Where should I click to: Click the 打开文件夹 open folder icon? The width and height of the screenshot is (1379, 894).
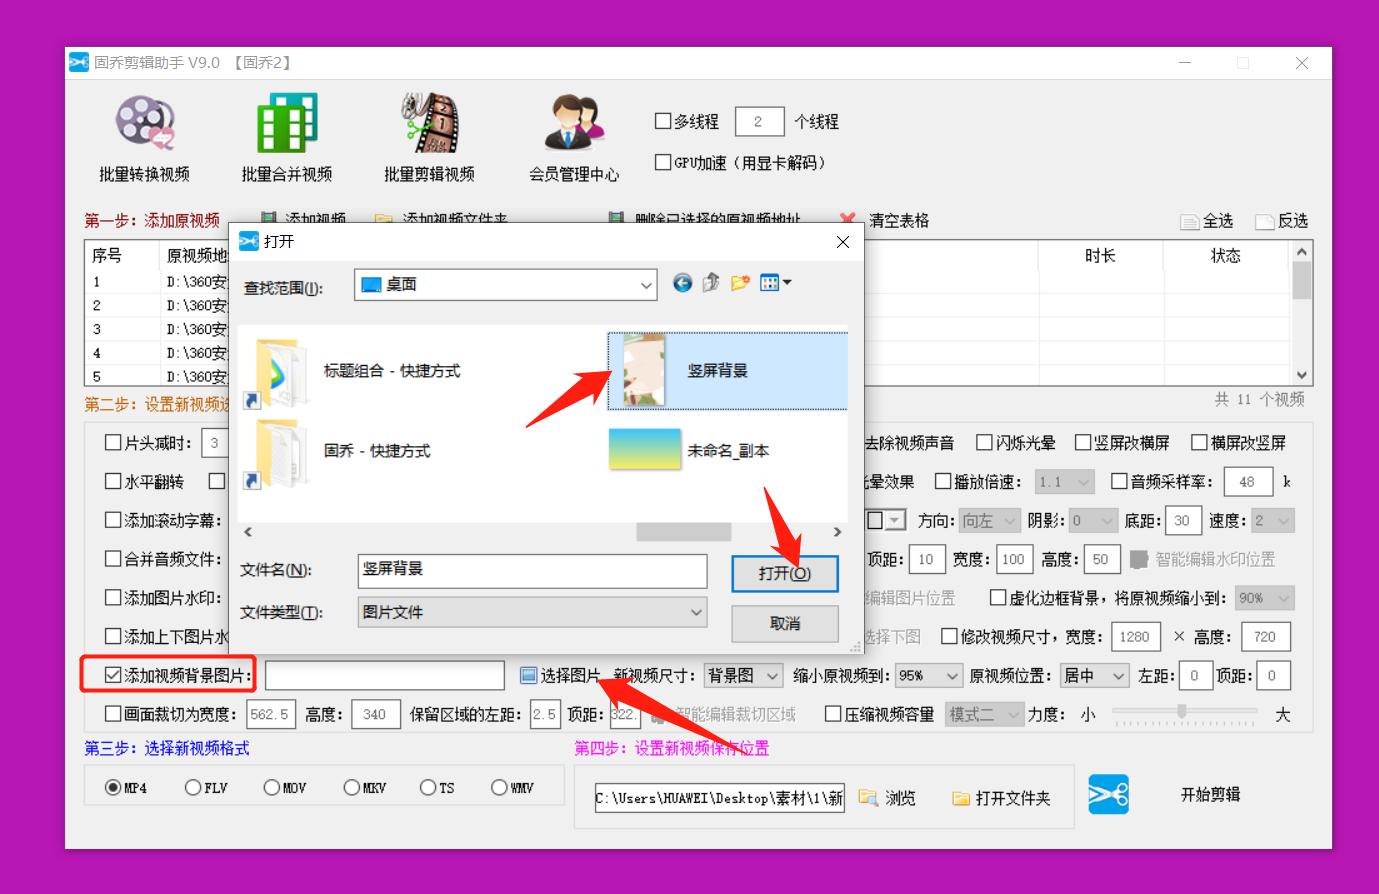[x=961, y=798]
